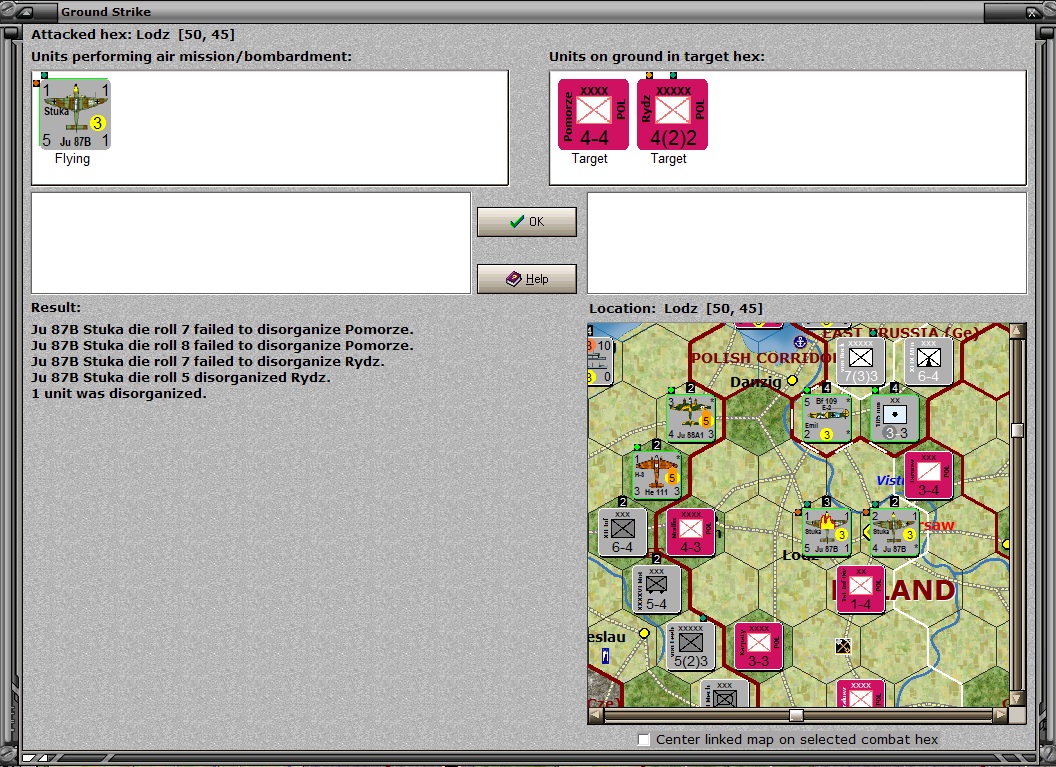Screen dimensions: 1056x767
Task: Click the burning Ju 87B Stuka over Lodz
Action: tap(827, 532)
